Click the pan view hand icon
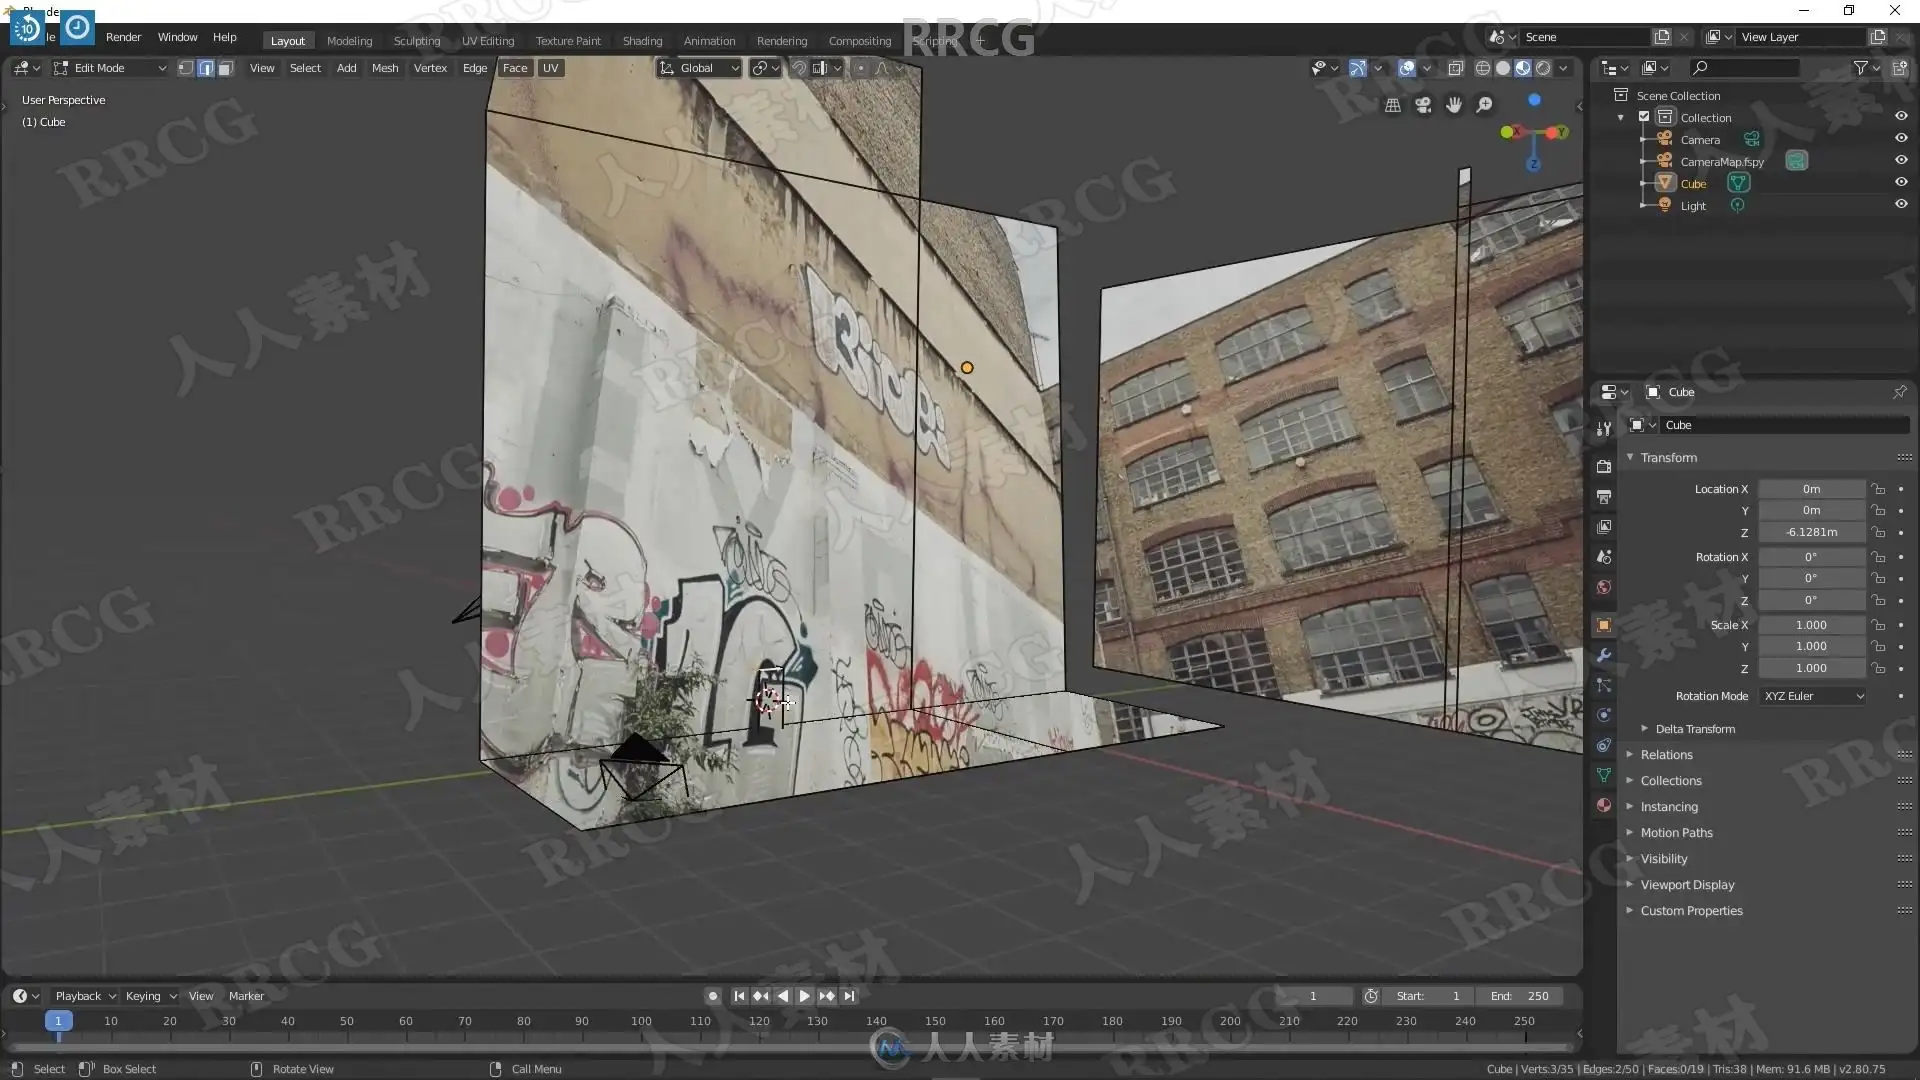Screen dimensions: 1920x1080 pos(1454,105)
